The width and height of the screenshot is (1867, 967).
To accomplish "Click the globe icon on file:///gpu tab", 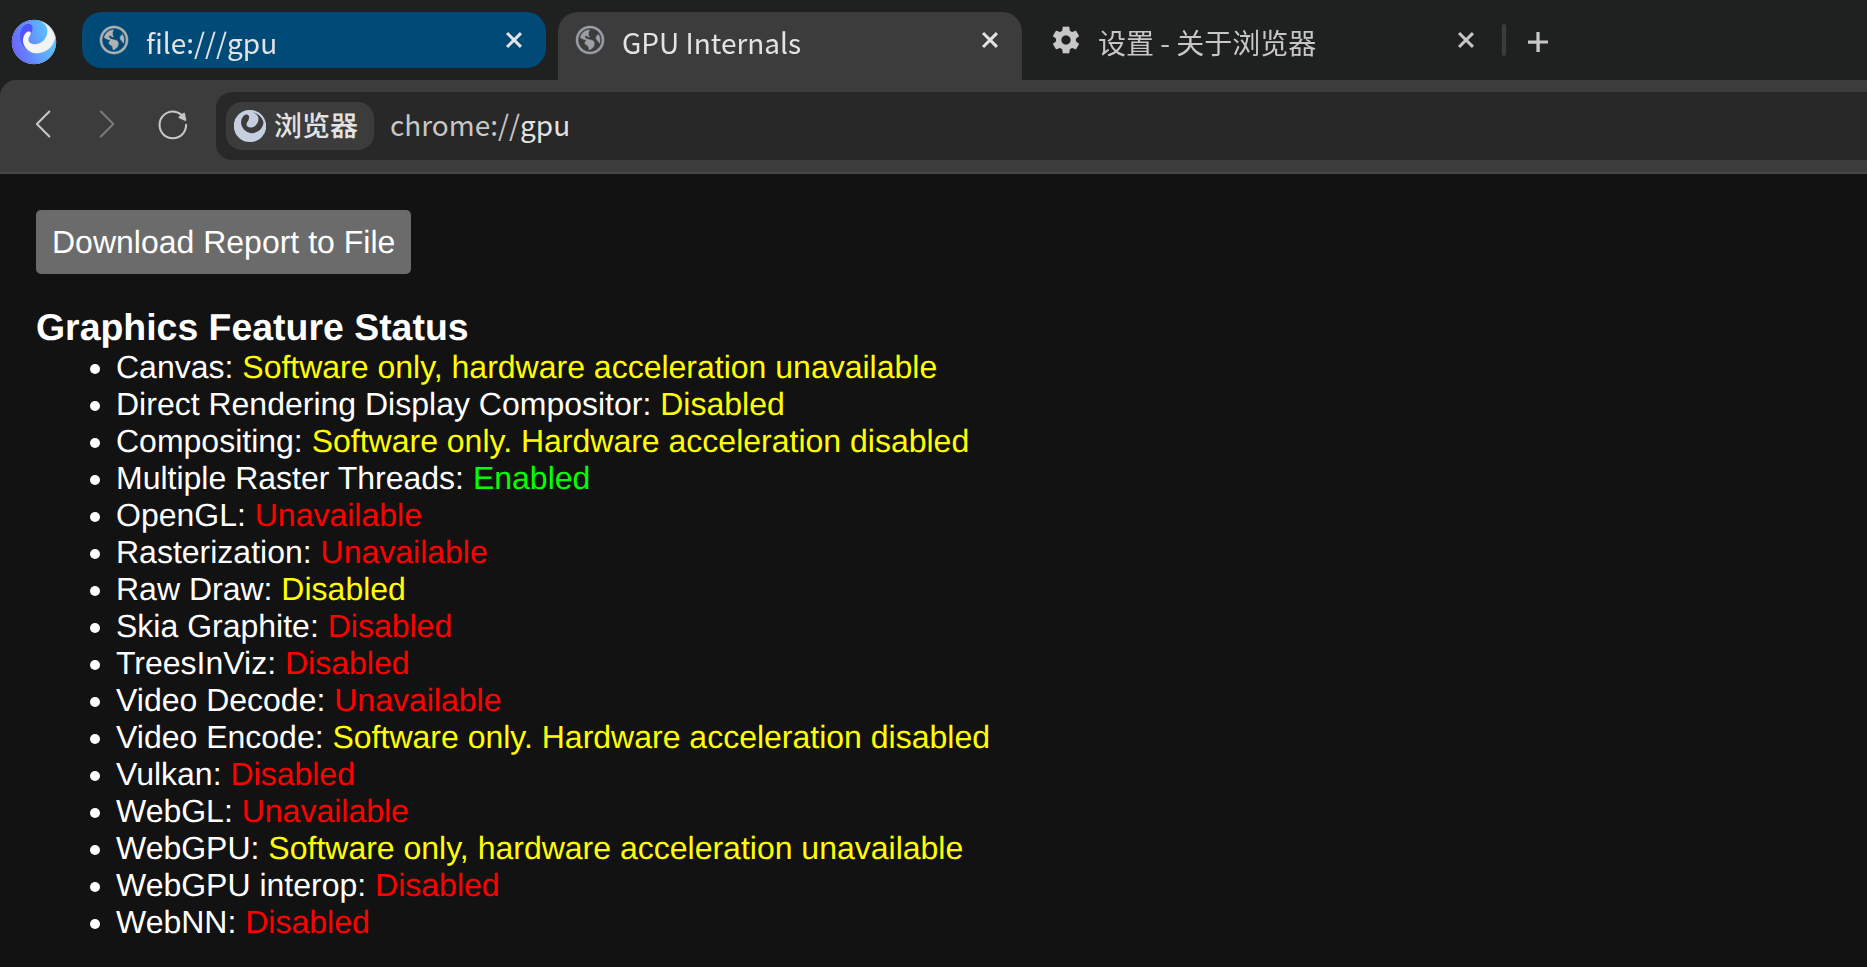I will (x=114, y=41).
